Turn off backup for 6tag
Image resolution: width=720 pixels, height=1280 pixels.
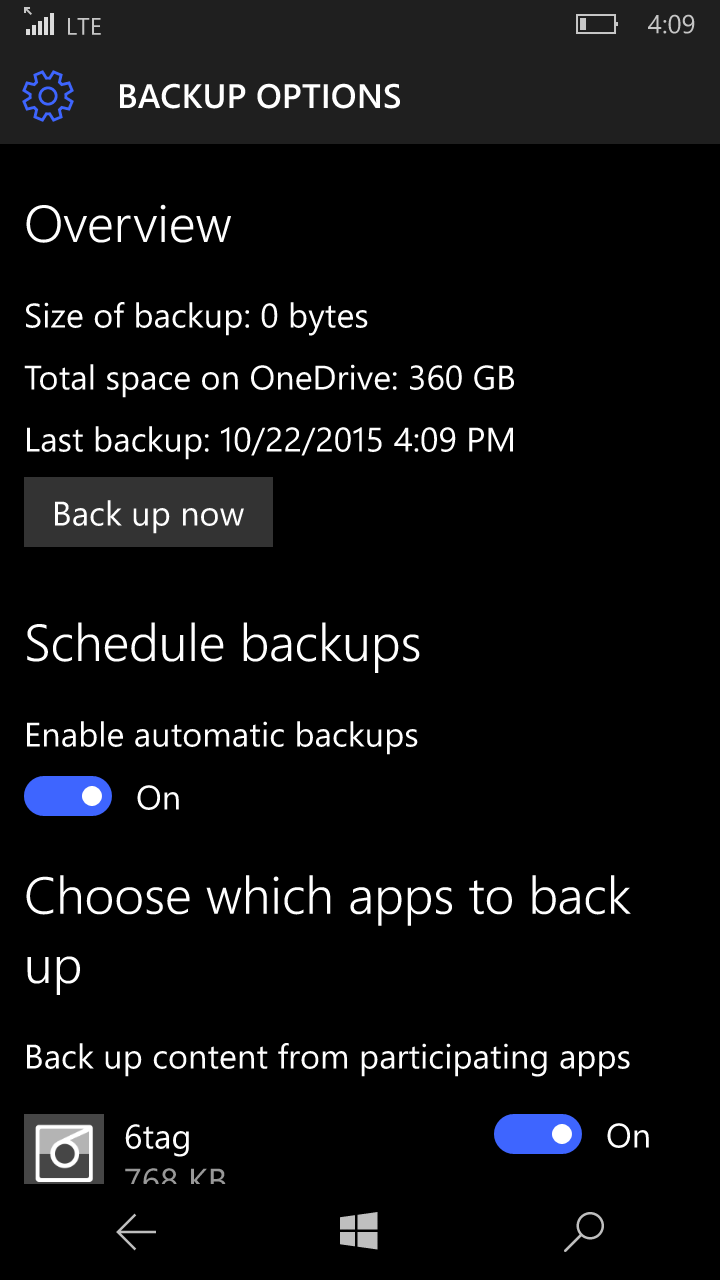pos(538,1134)
